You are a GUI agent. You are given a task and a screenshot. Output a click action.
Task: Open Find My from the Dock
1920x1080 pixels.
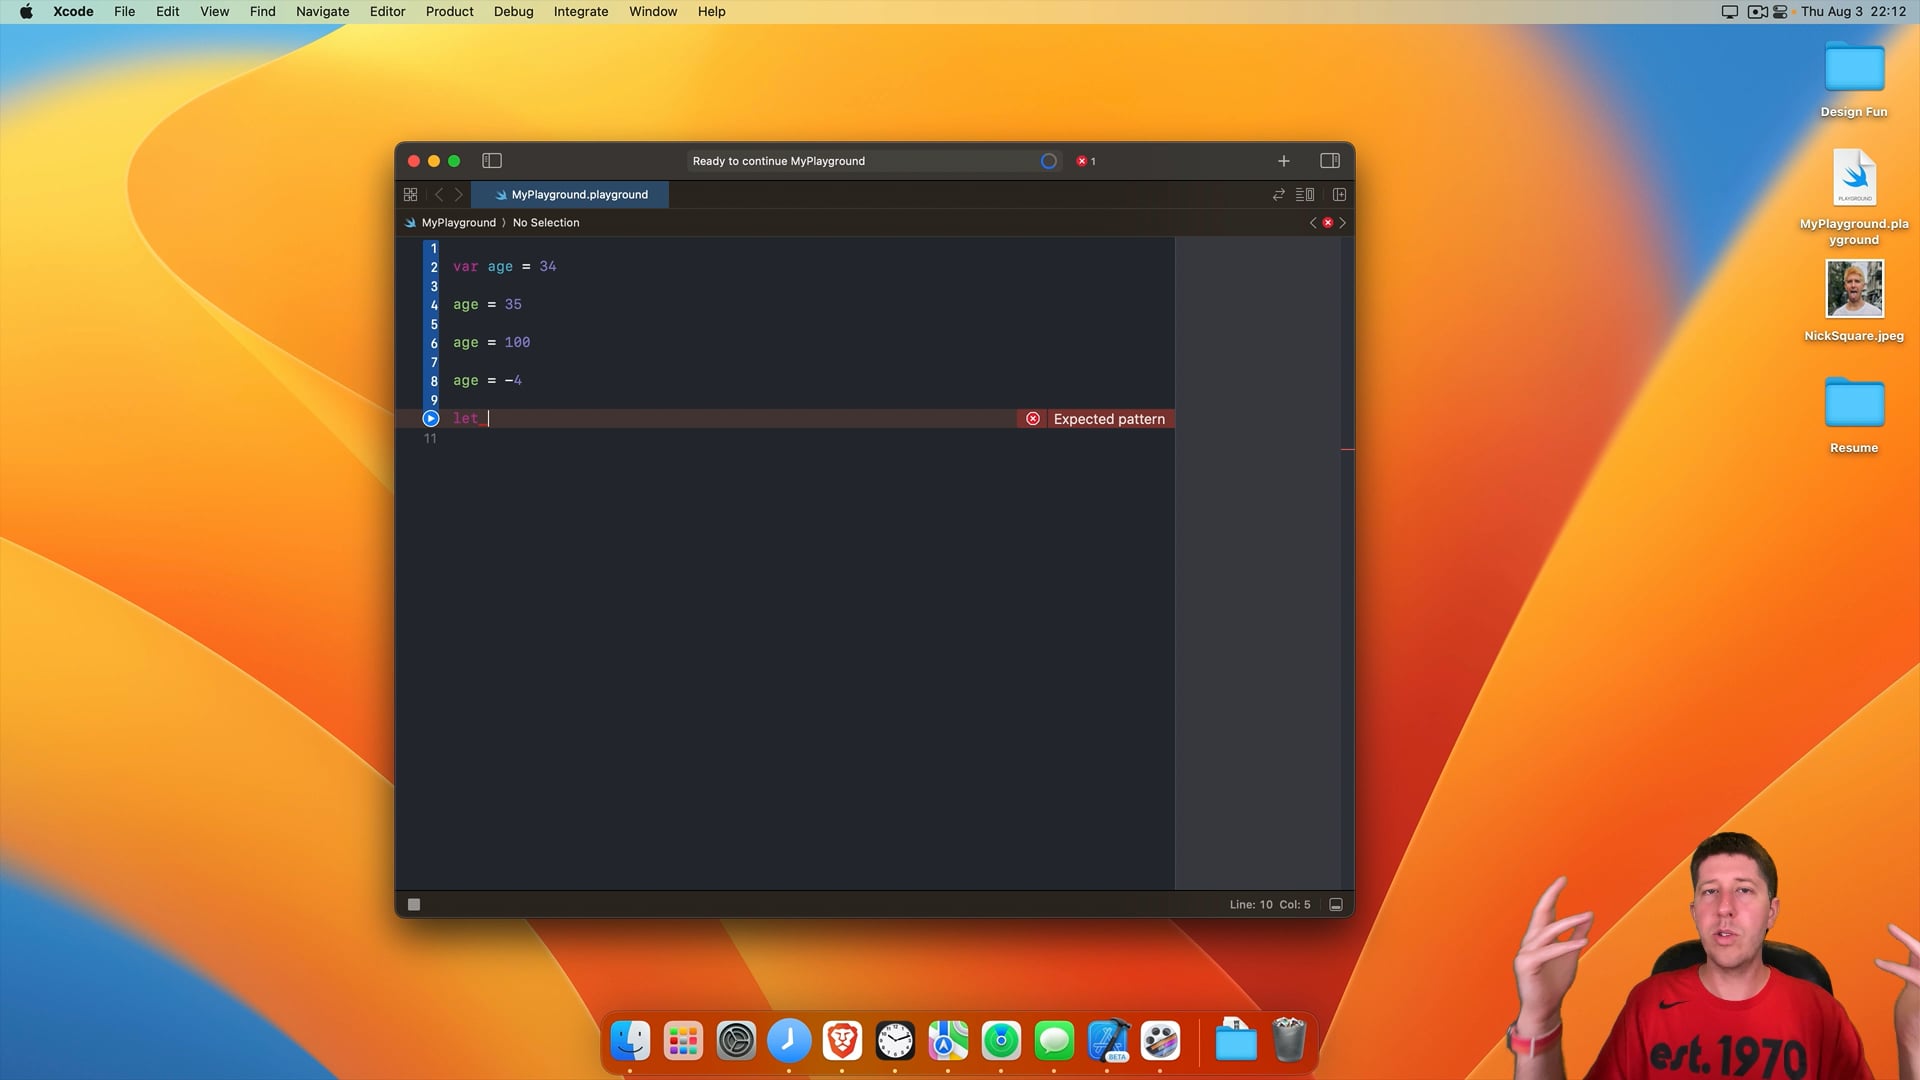pos(1001,1041)
